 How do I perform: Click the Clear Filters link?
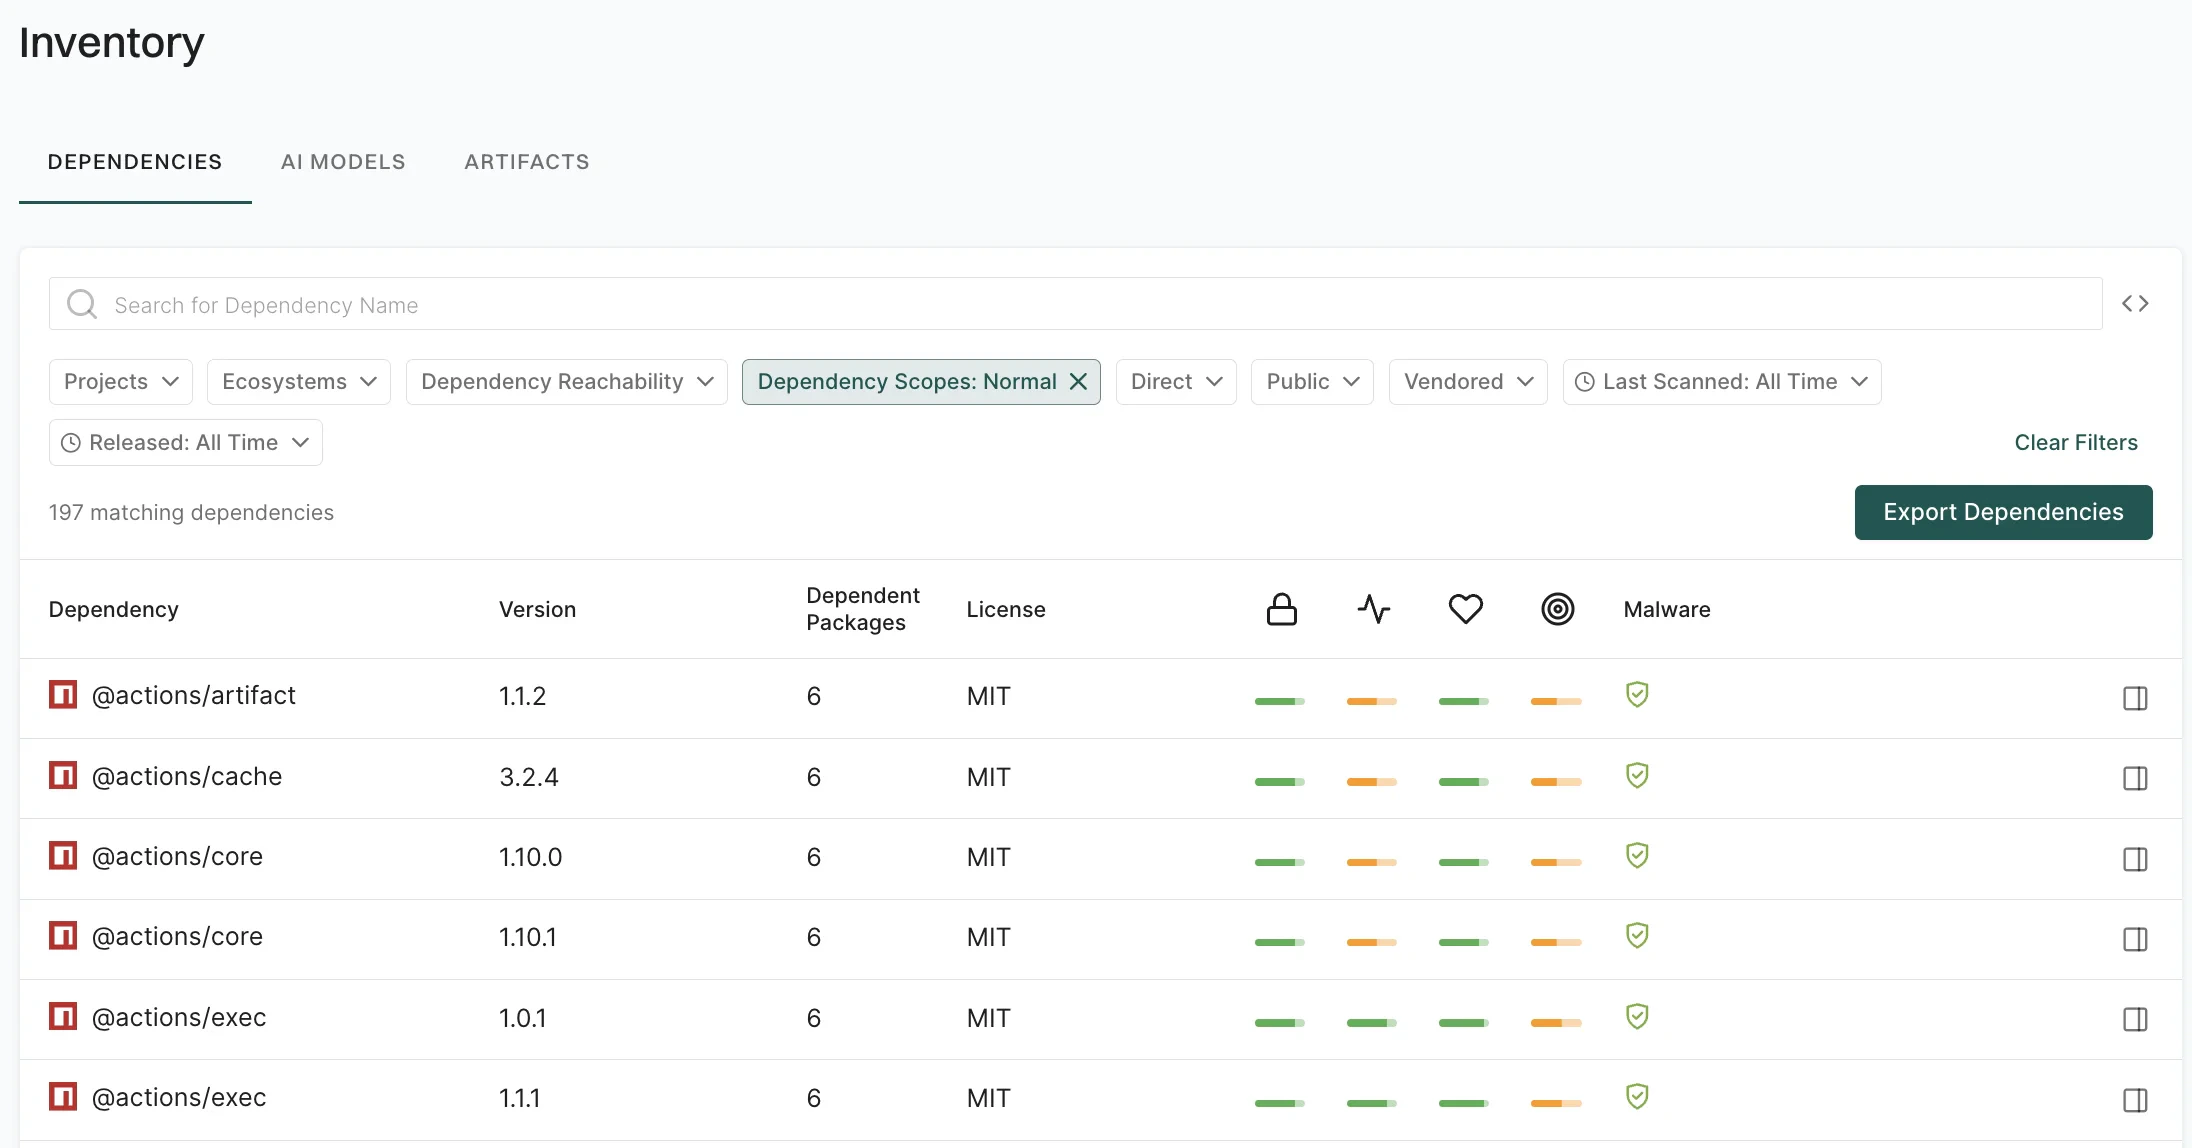pyautogui.click(x=2076, y=442)
